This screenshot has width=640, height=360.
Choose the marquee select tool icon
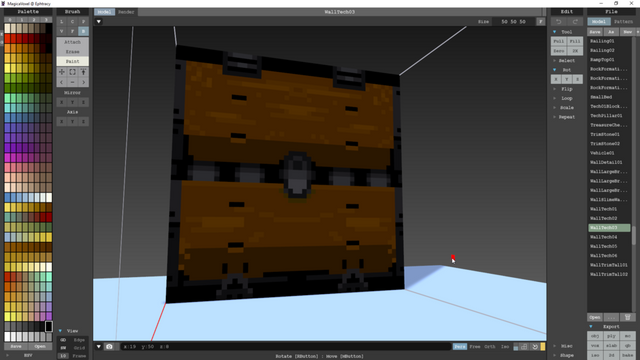[x=72, y=72]
